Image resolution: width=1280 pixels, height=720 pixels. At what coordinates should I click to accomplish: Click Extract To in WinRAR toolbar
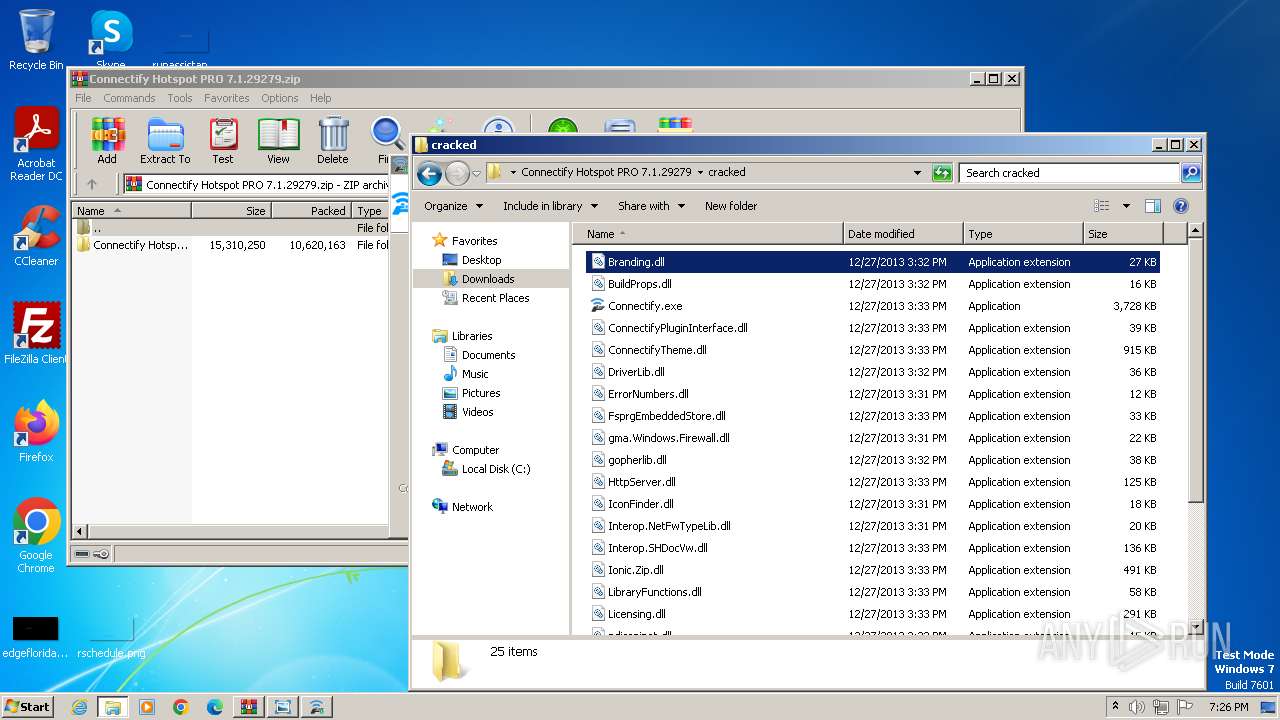point(165,141)
